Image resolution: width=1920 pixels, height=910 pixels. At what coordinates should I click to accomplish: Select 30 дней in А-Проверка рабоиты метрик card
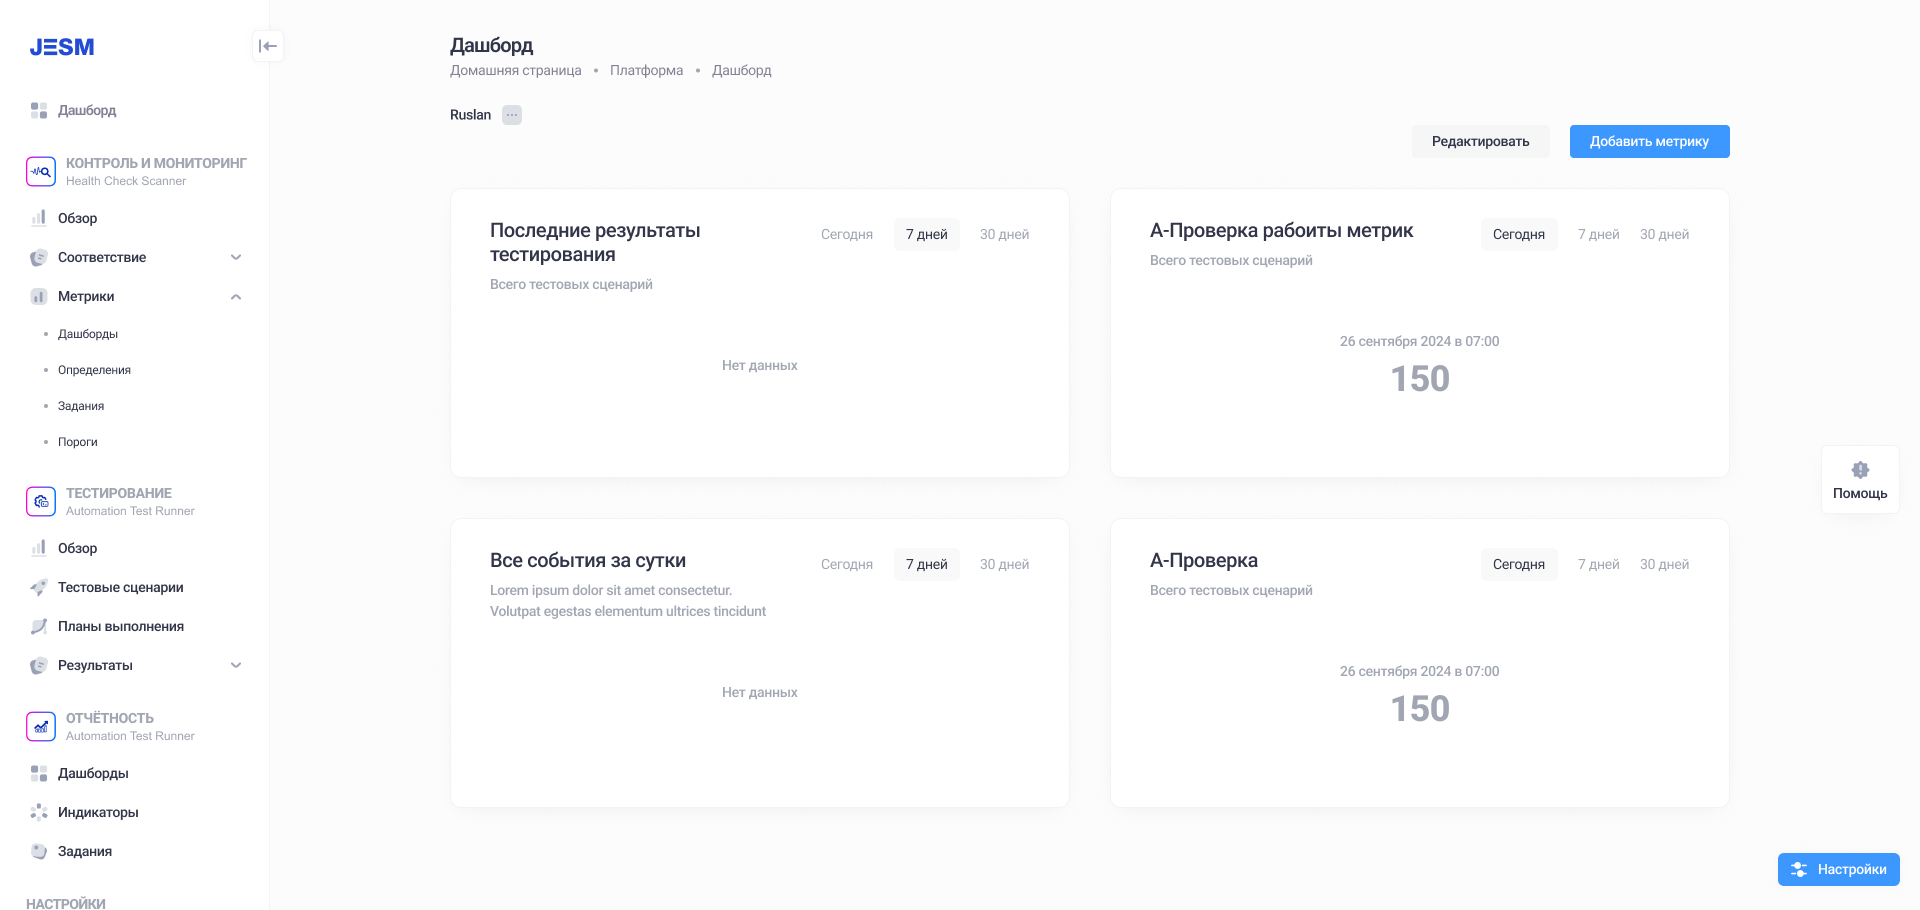(x=1664, y=234)
